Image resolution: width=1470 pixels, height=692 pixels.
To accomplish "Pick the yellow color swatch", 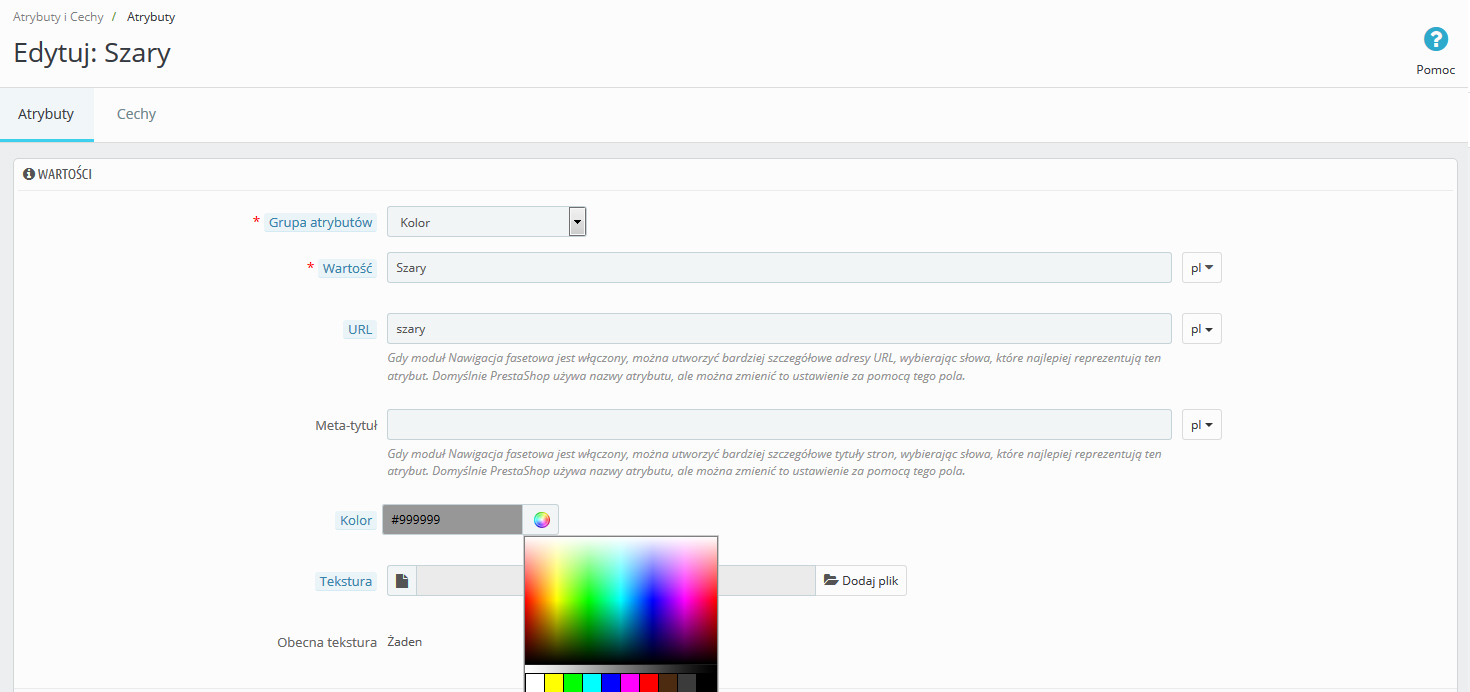I will (554, 683).
